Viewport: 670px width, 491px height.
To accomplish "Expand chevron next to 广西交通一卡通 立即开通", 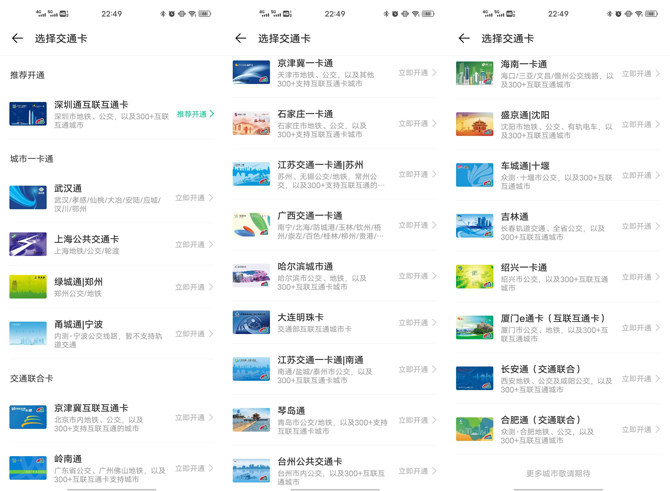I will coord(434,225).
